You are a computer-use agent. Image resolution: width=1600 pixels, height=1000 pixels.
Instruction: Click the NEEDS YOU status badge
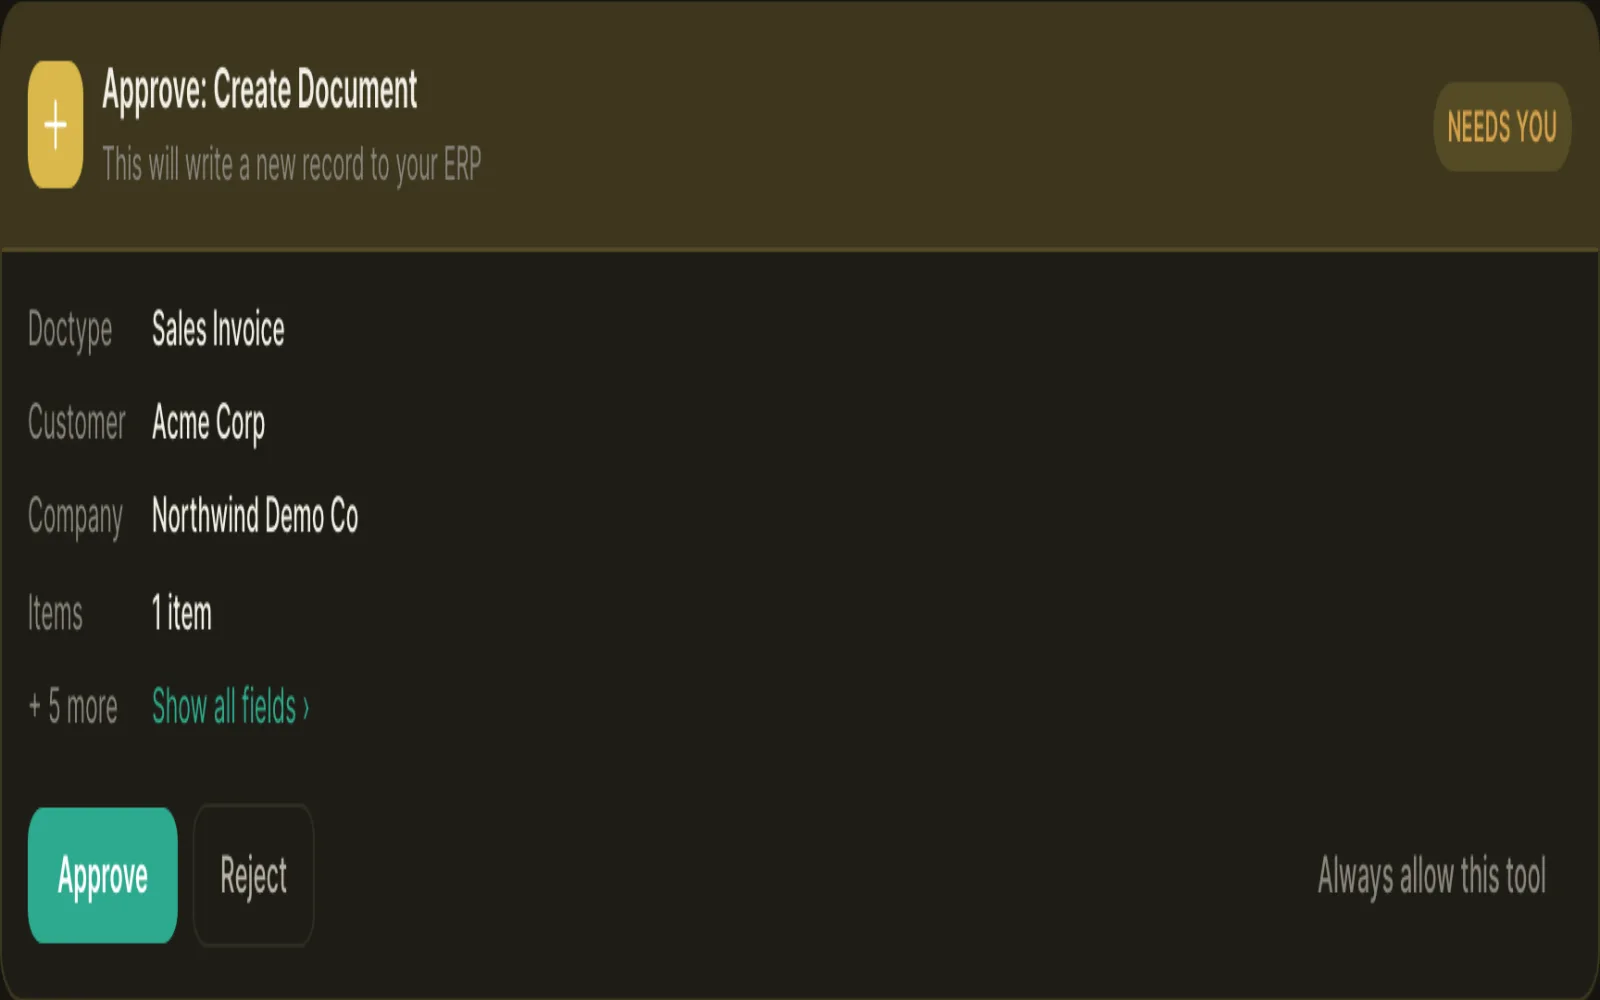(1502, 127)
